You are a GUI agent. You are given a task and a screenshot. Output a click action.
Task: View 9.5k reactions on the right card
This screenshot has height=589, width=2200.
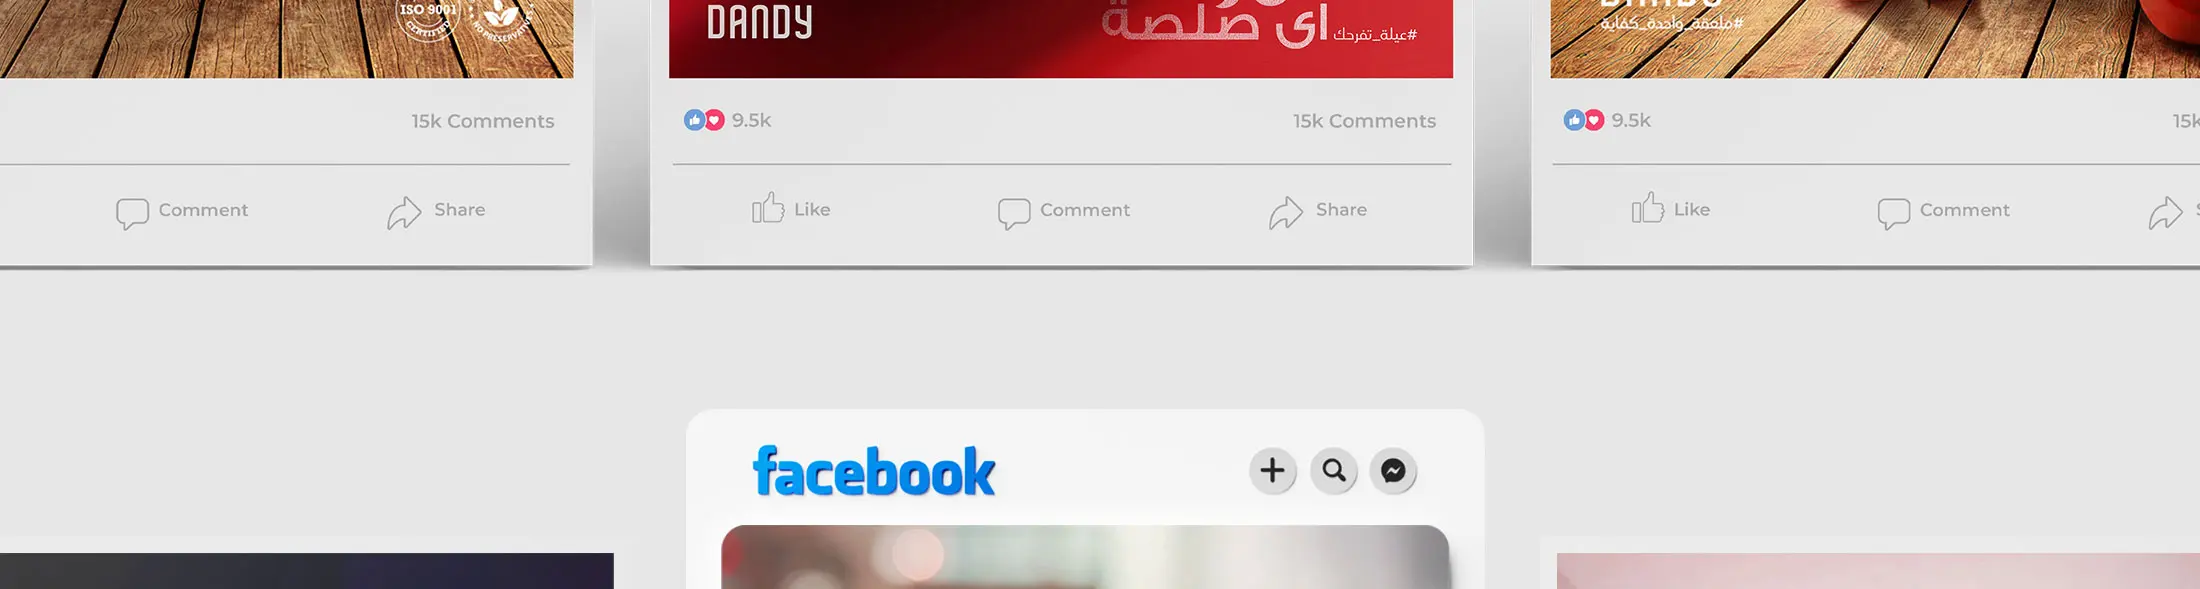pos(1607,120)
